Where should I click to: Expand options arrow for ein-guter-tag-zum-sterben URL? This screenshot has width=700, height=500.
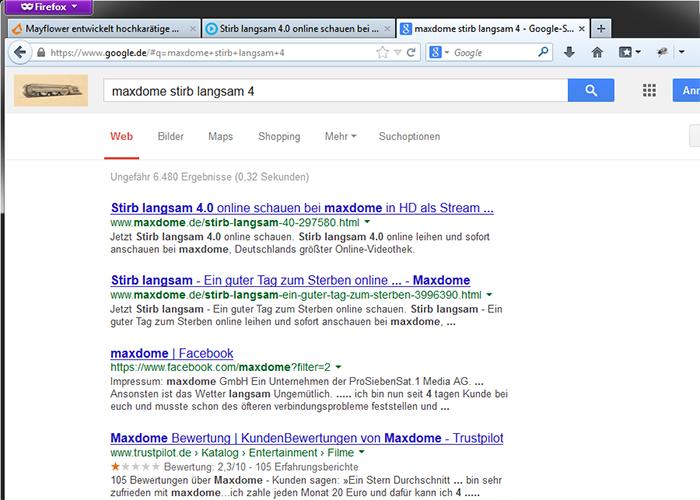(489, 294)
